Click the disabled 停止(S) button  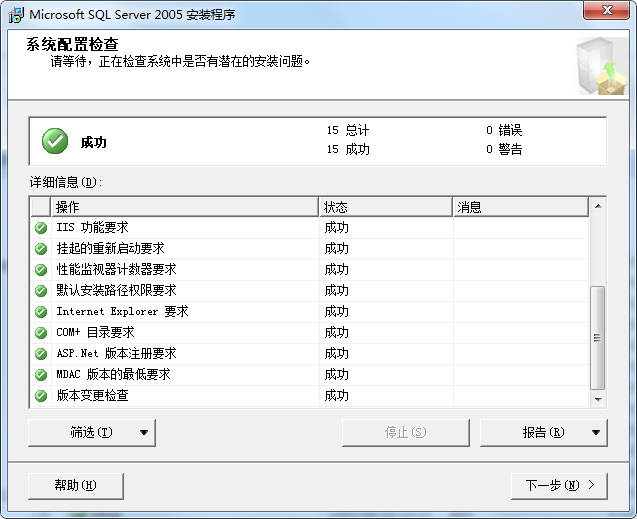pos(405,432)
